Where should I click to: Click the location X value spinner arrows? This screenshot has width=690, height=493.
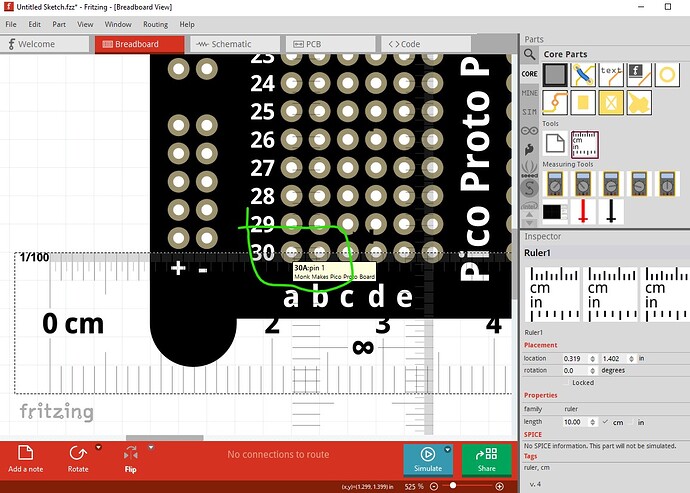[593, 359]
